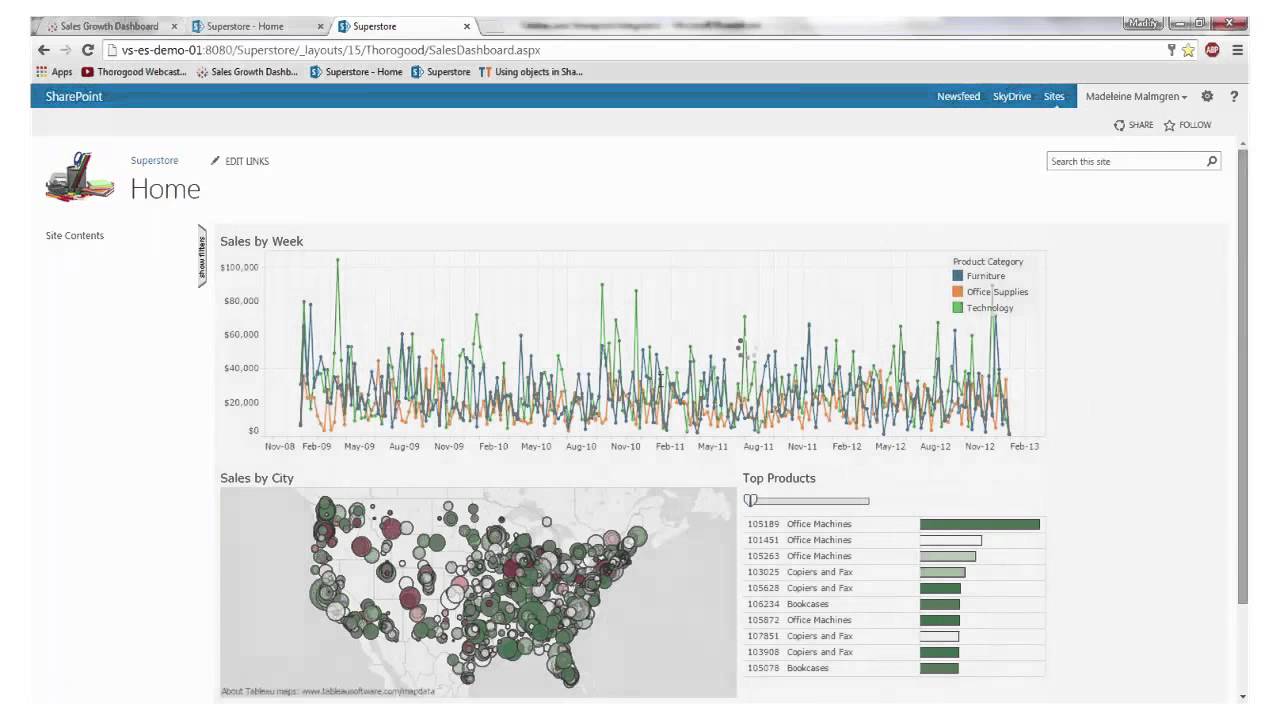Image resolution: width=1280 pixels, height=720 pixels.
Task: Go back with the browser back arrow
Action: click(x=44, y=50)
